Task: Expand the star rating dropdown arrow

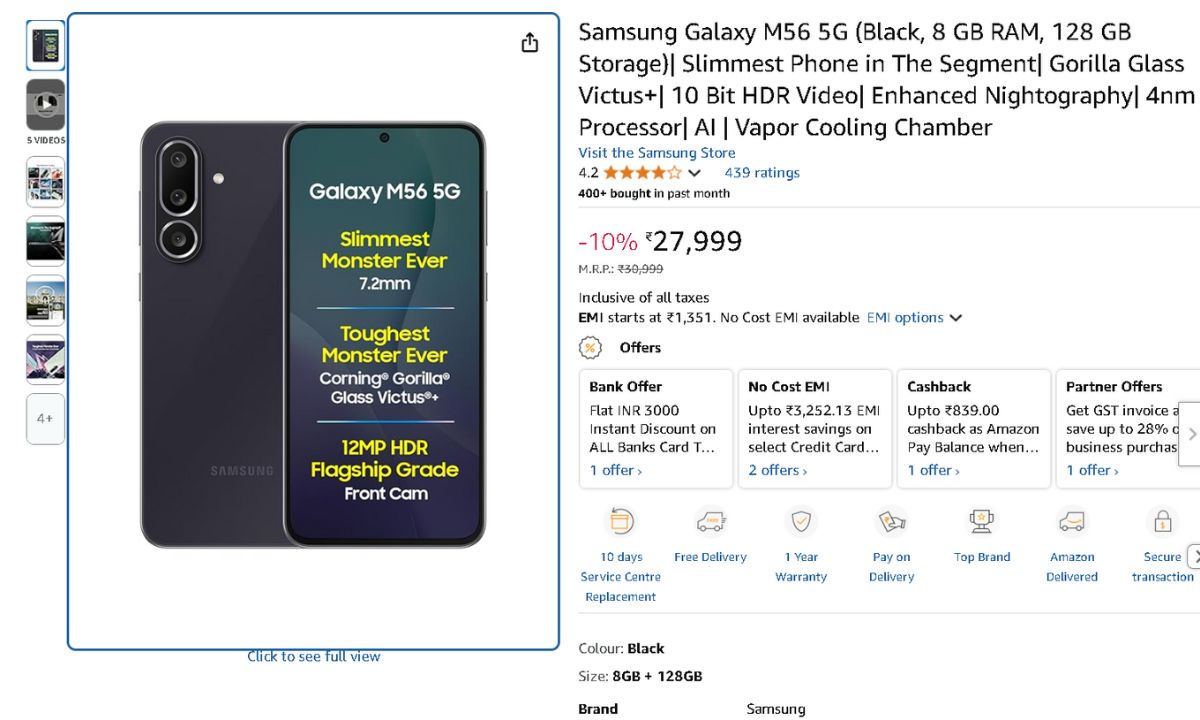Action: tap(695, 173)
